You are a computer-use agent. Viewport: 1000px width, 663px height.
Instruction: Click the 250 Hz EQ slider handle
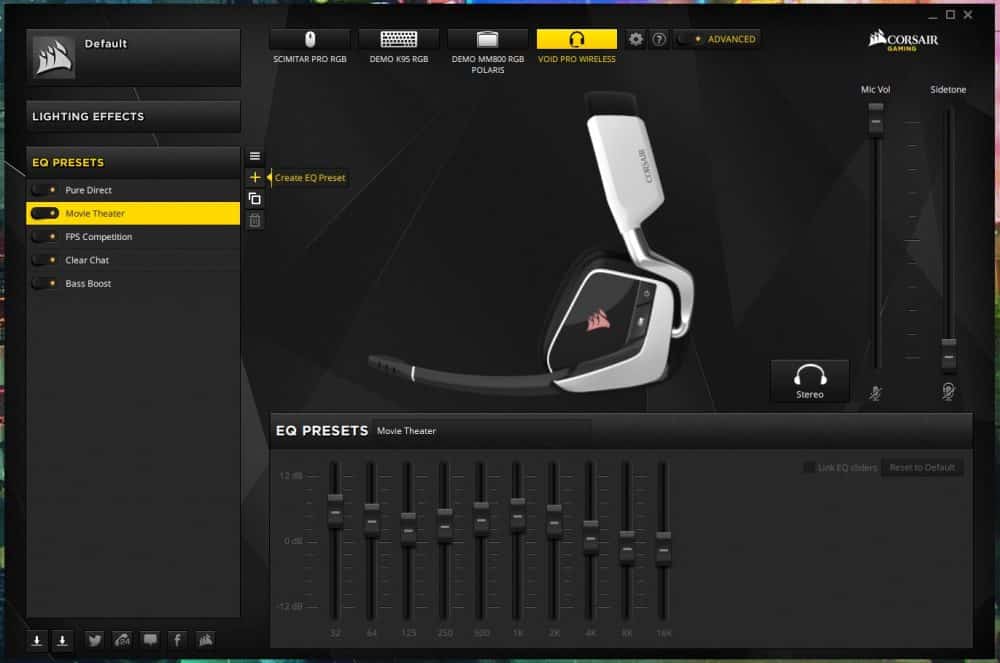click(x=445, y=526)
